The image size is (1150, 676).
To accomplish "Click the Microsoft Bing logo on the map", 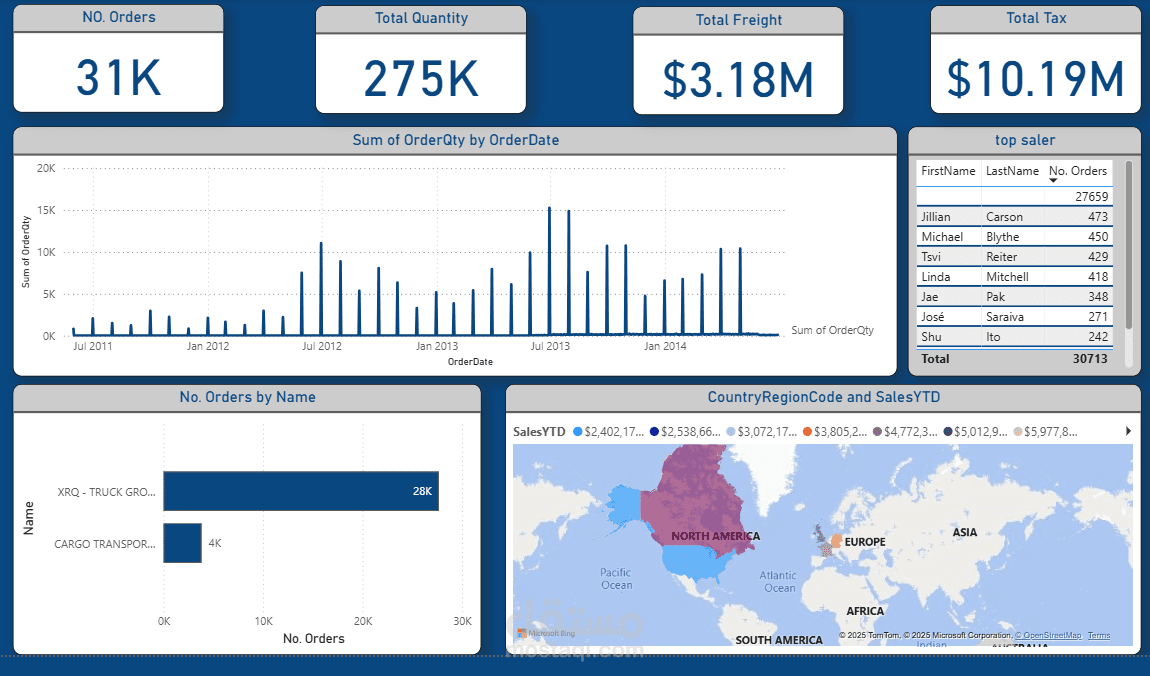I will point(546,632).
